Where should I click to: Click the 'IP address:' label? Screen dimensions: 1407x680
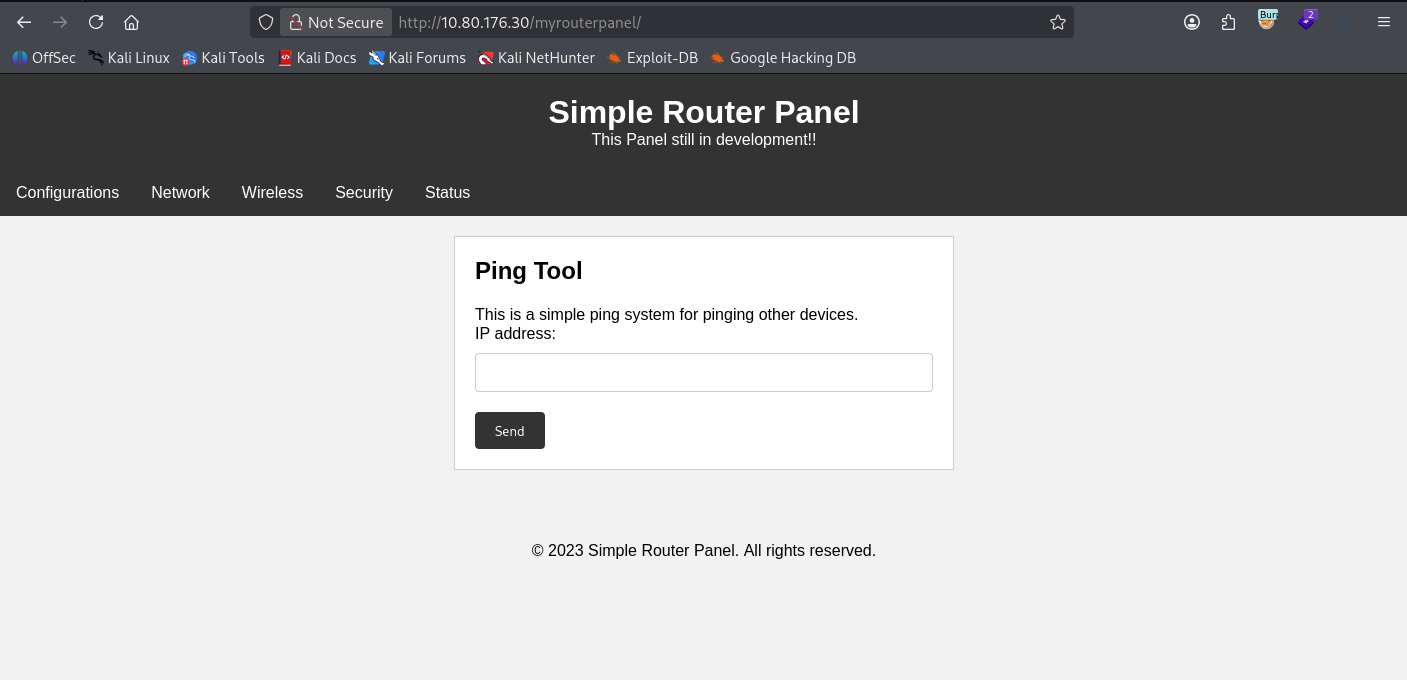[x=515, y=333]
